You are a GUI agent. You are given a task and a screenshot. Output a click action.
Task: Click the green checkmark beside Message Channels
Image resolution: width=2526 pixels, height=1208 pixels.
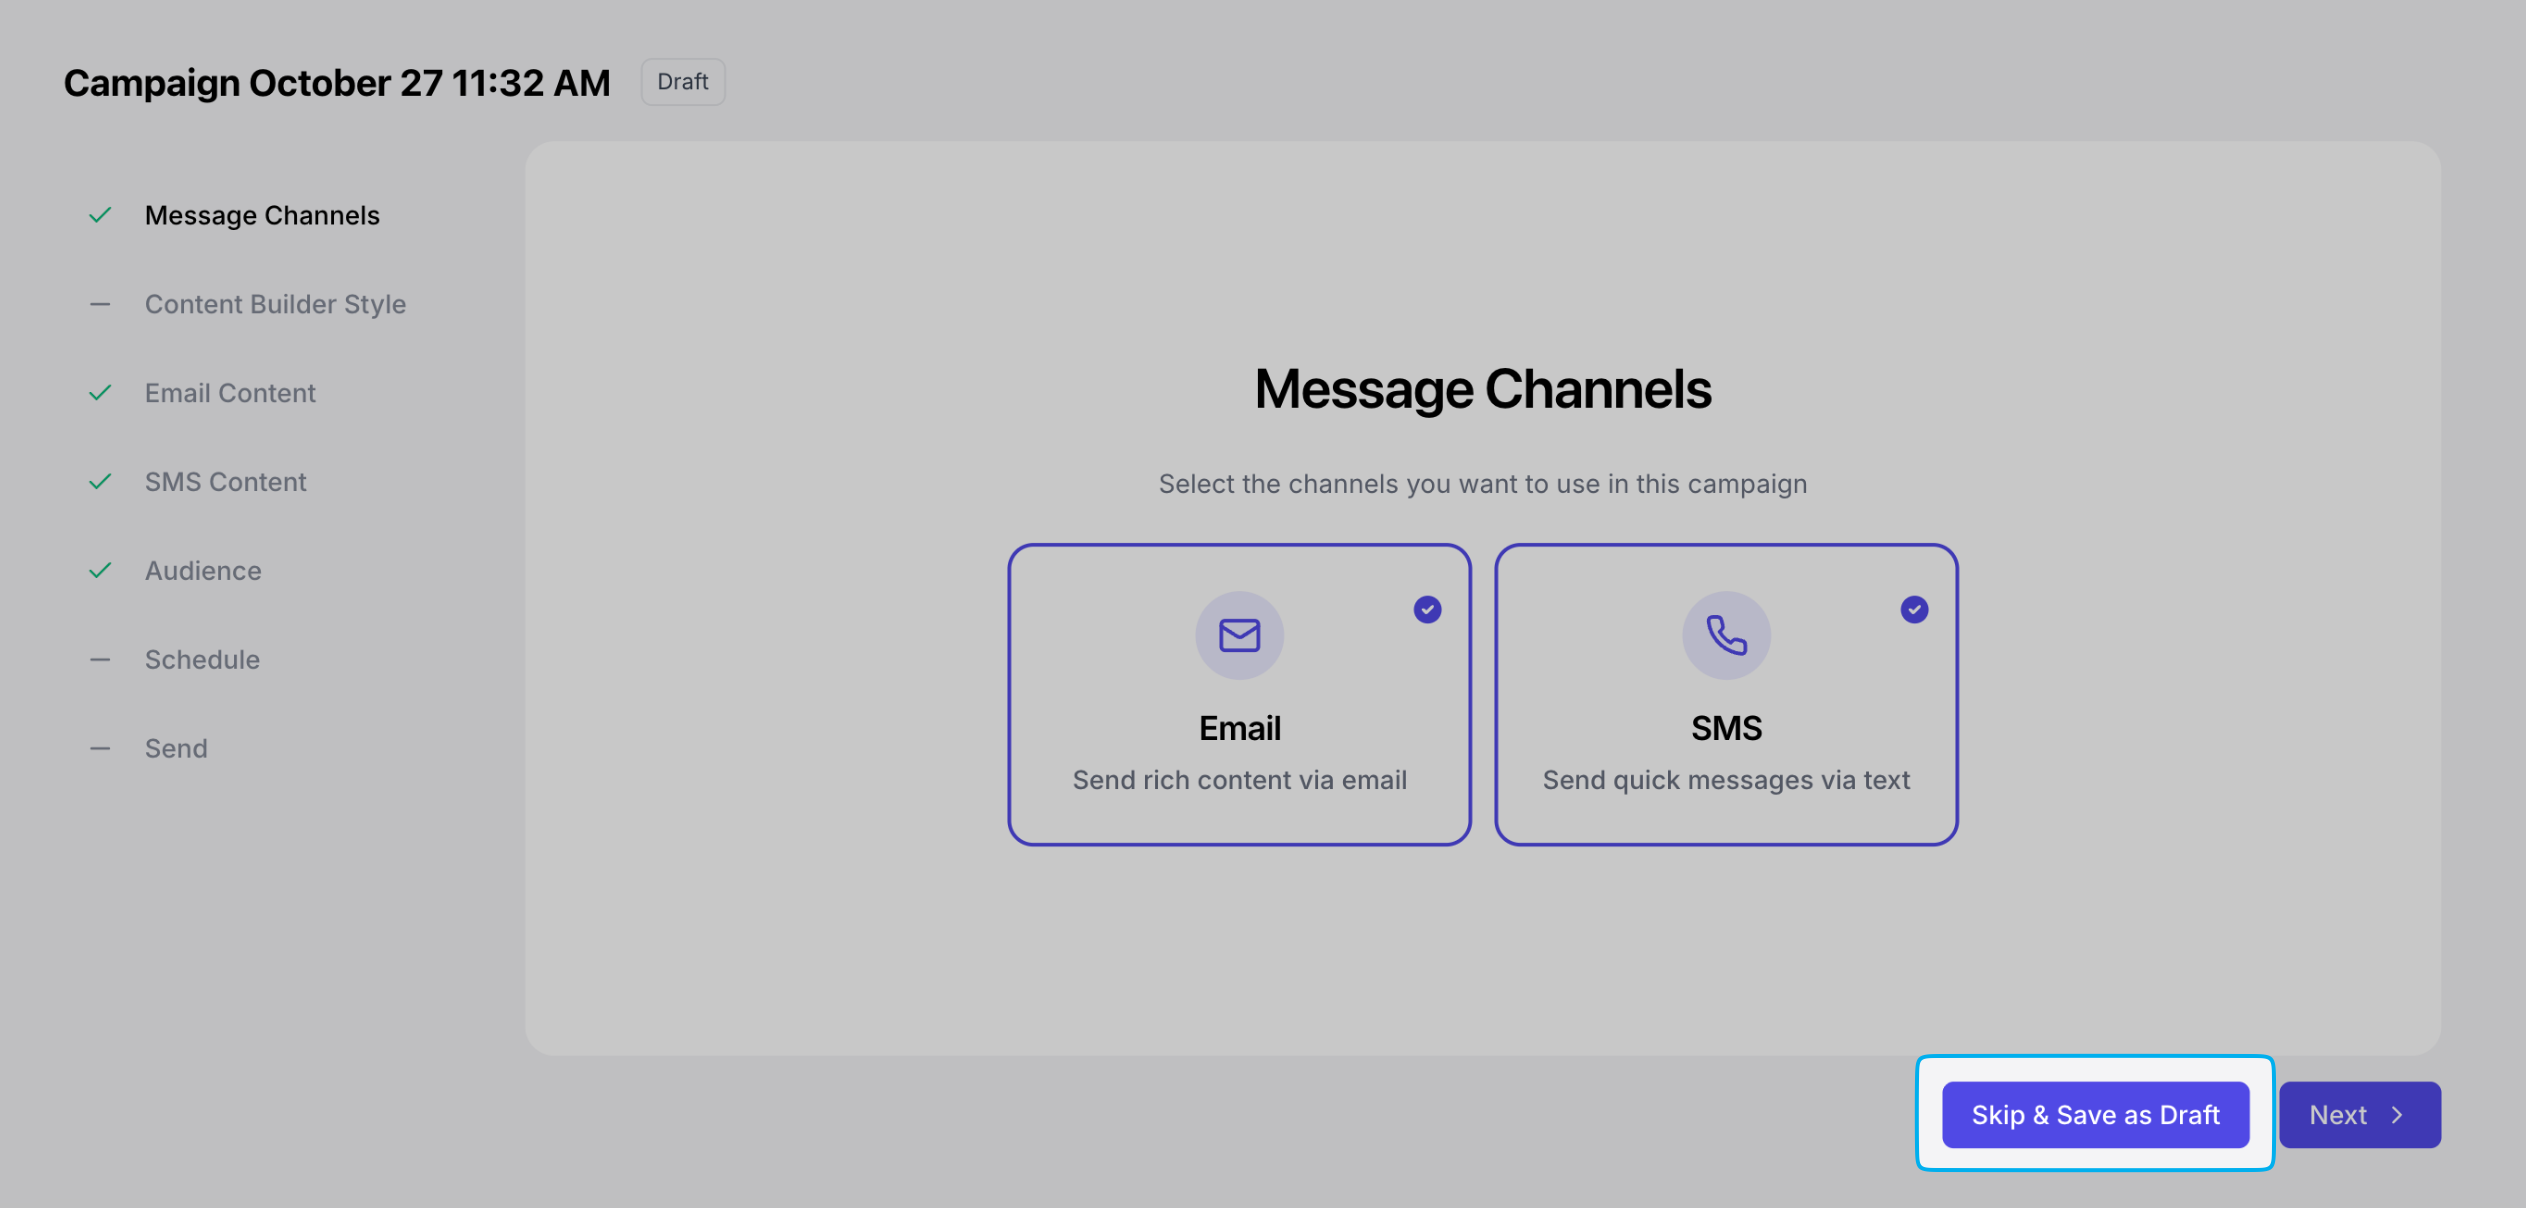[x=100, y=215]
